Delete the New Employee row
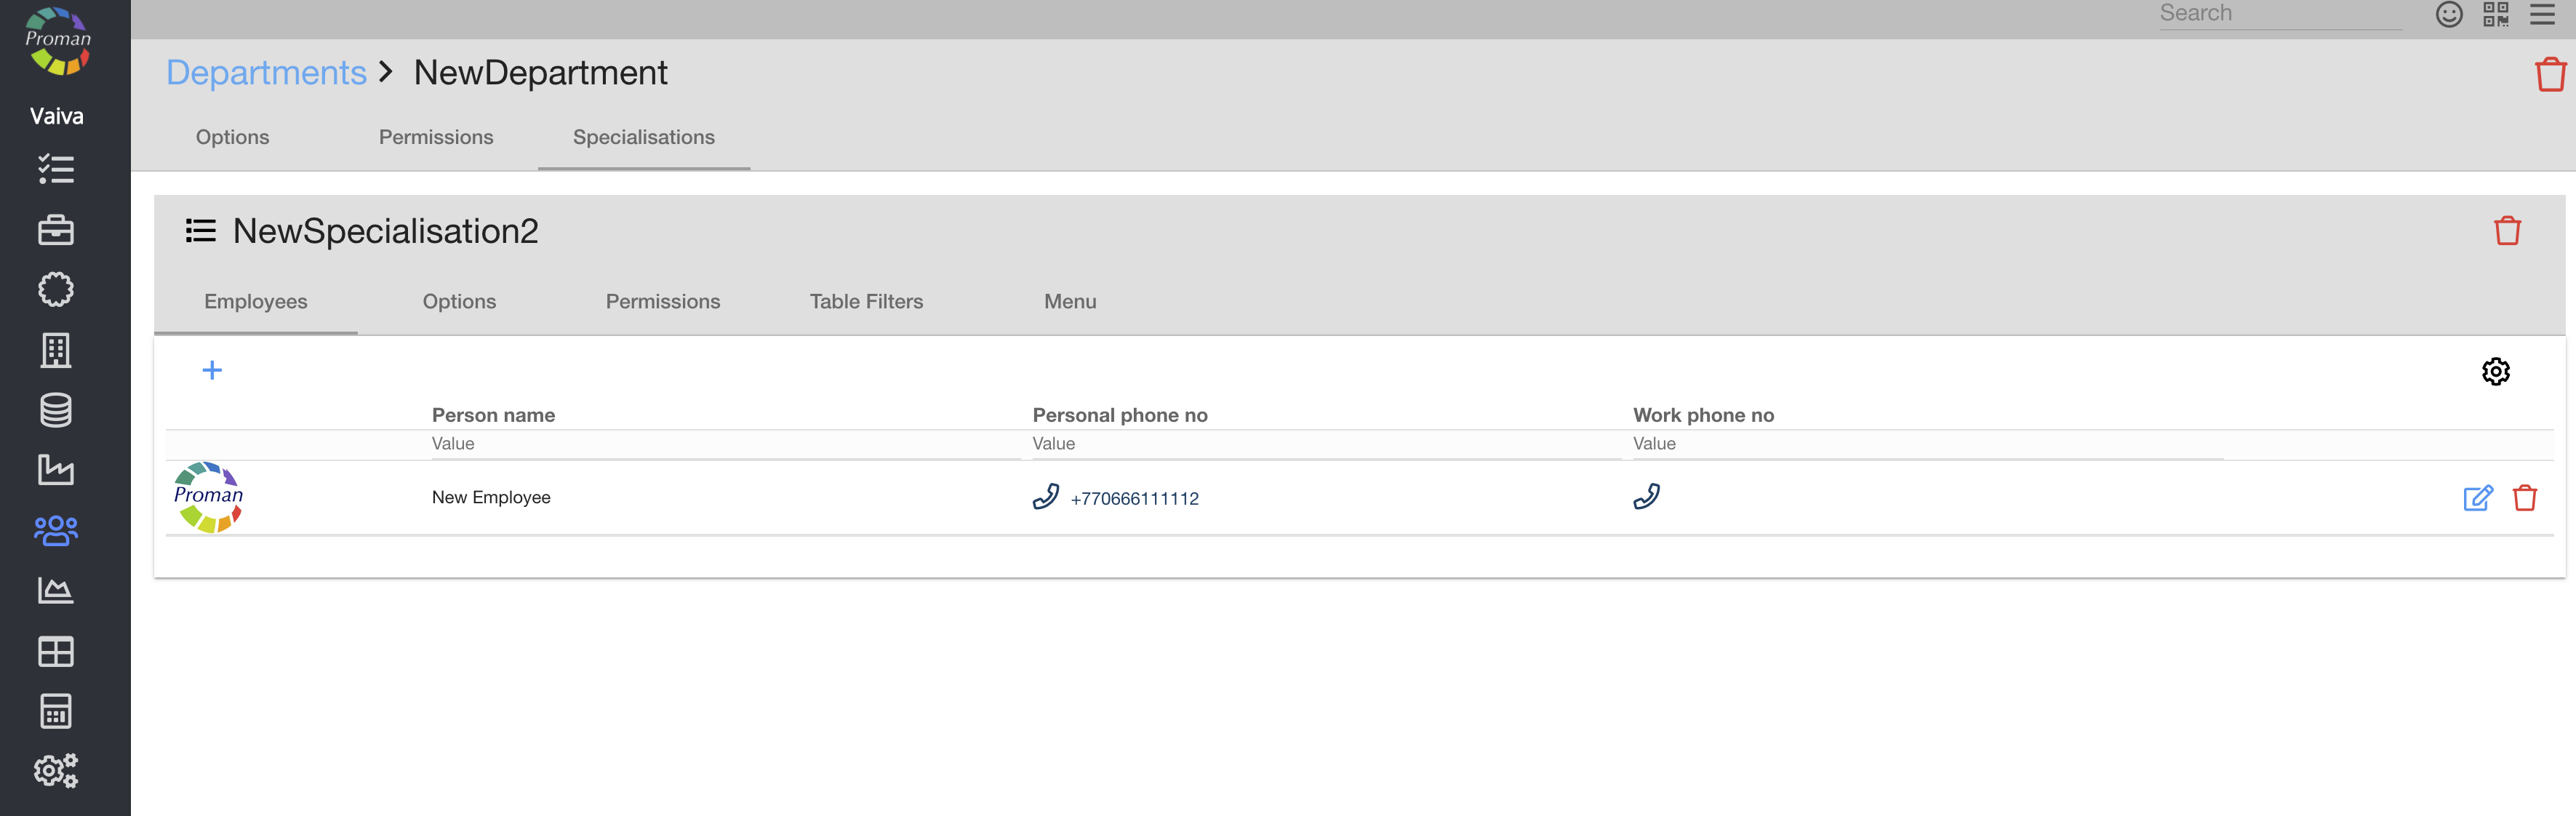 coord(2524,498)
